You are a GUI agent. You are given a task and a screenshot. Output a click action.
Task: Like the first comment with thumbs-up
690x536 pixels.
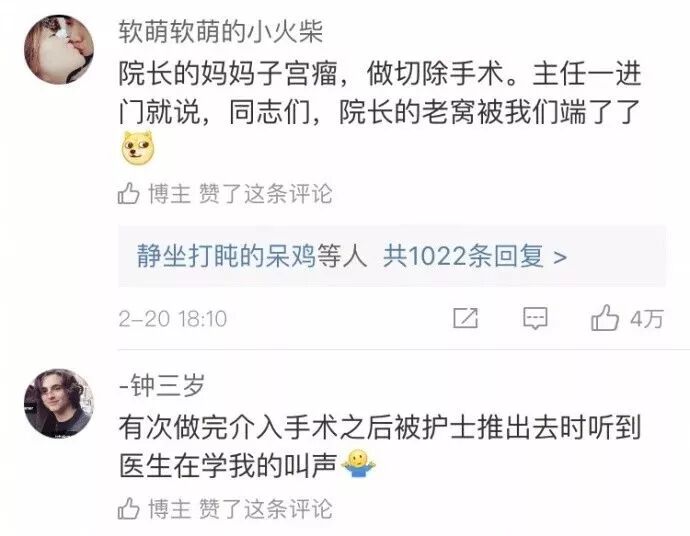(x=605, y=317)
